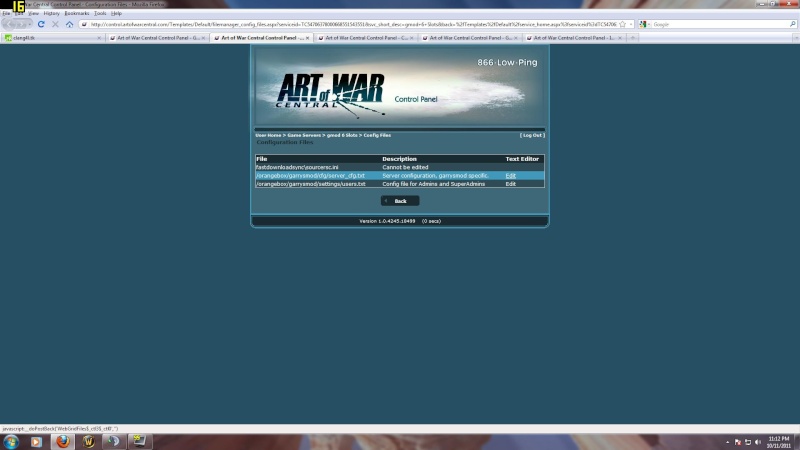Viewport: 800px width, 450px height.
Task: Open the clock showing 11:12 PM
Action: 779,442
